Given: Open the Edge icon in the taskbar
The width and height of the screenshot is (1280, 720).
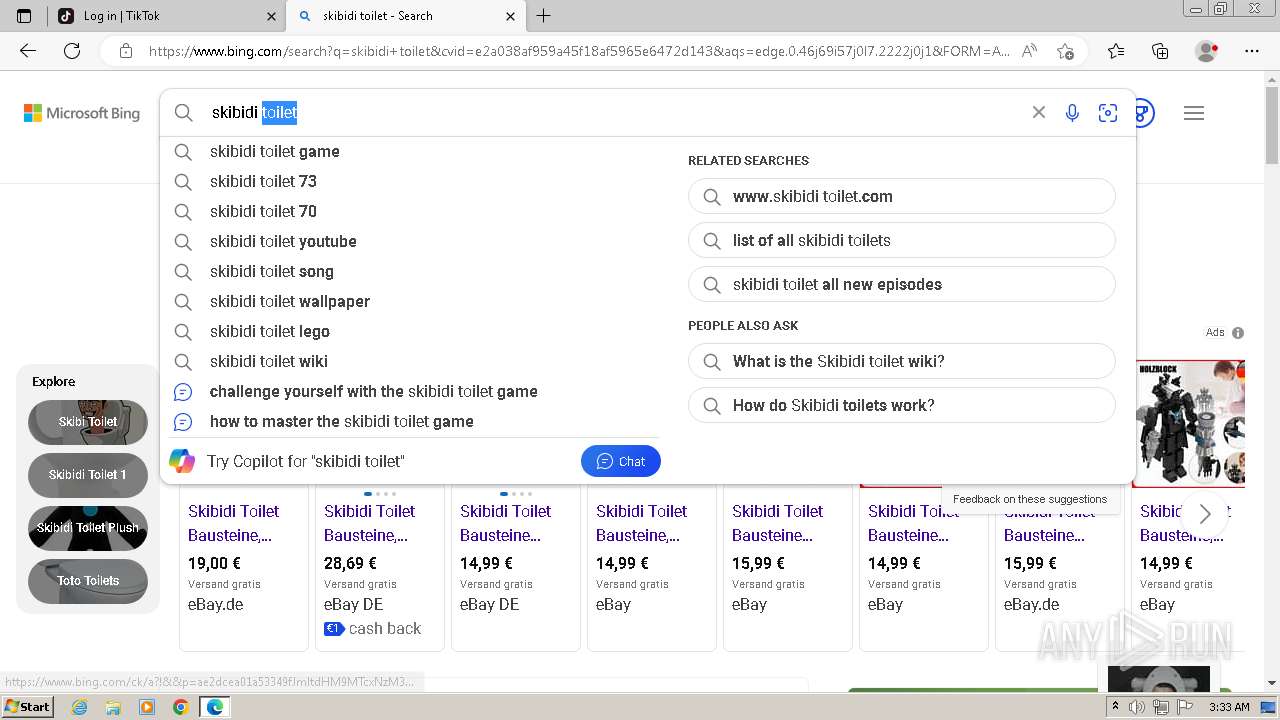Looking at the screenshot, I should coord(214,707).
